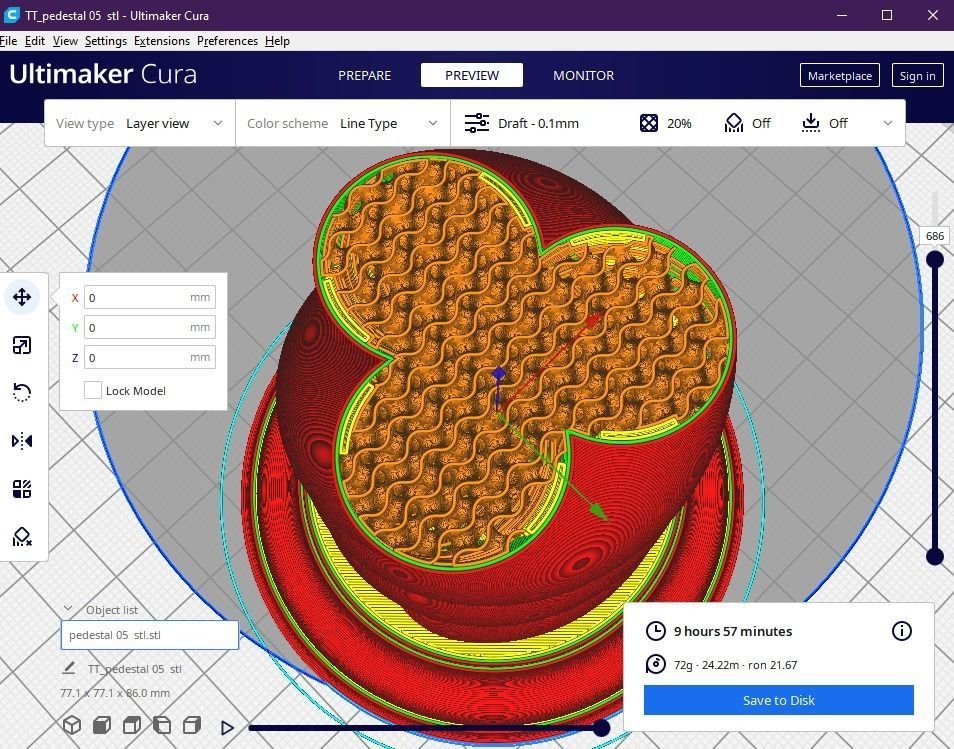954x749 pixels.
Task: Click the filament spool material icon
Action: 655,664
